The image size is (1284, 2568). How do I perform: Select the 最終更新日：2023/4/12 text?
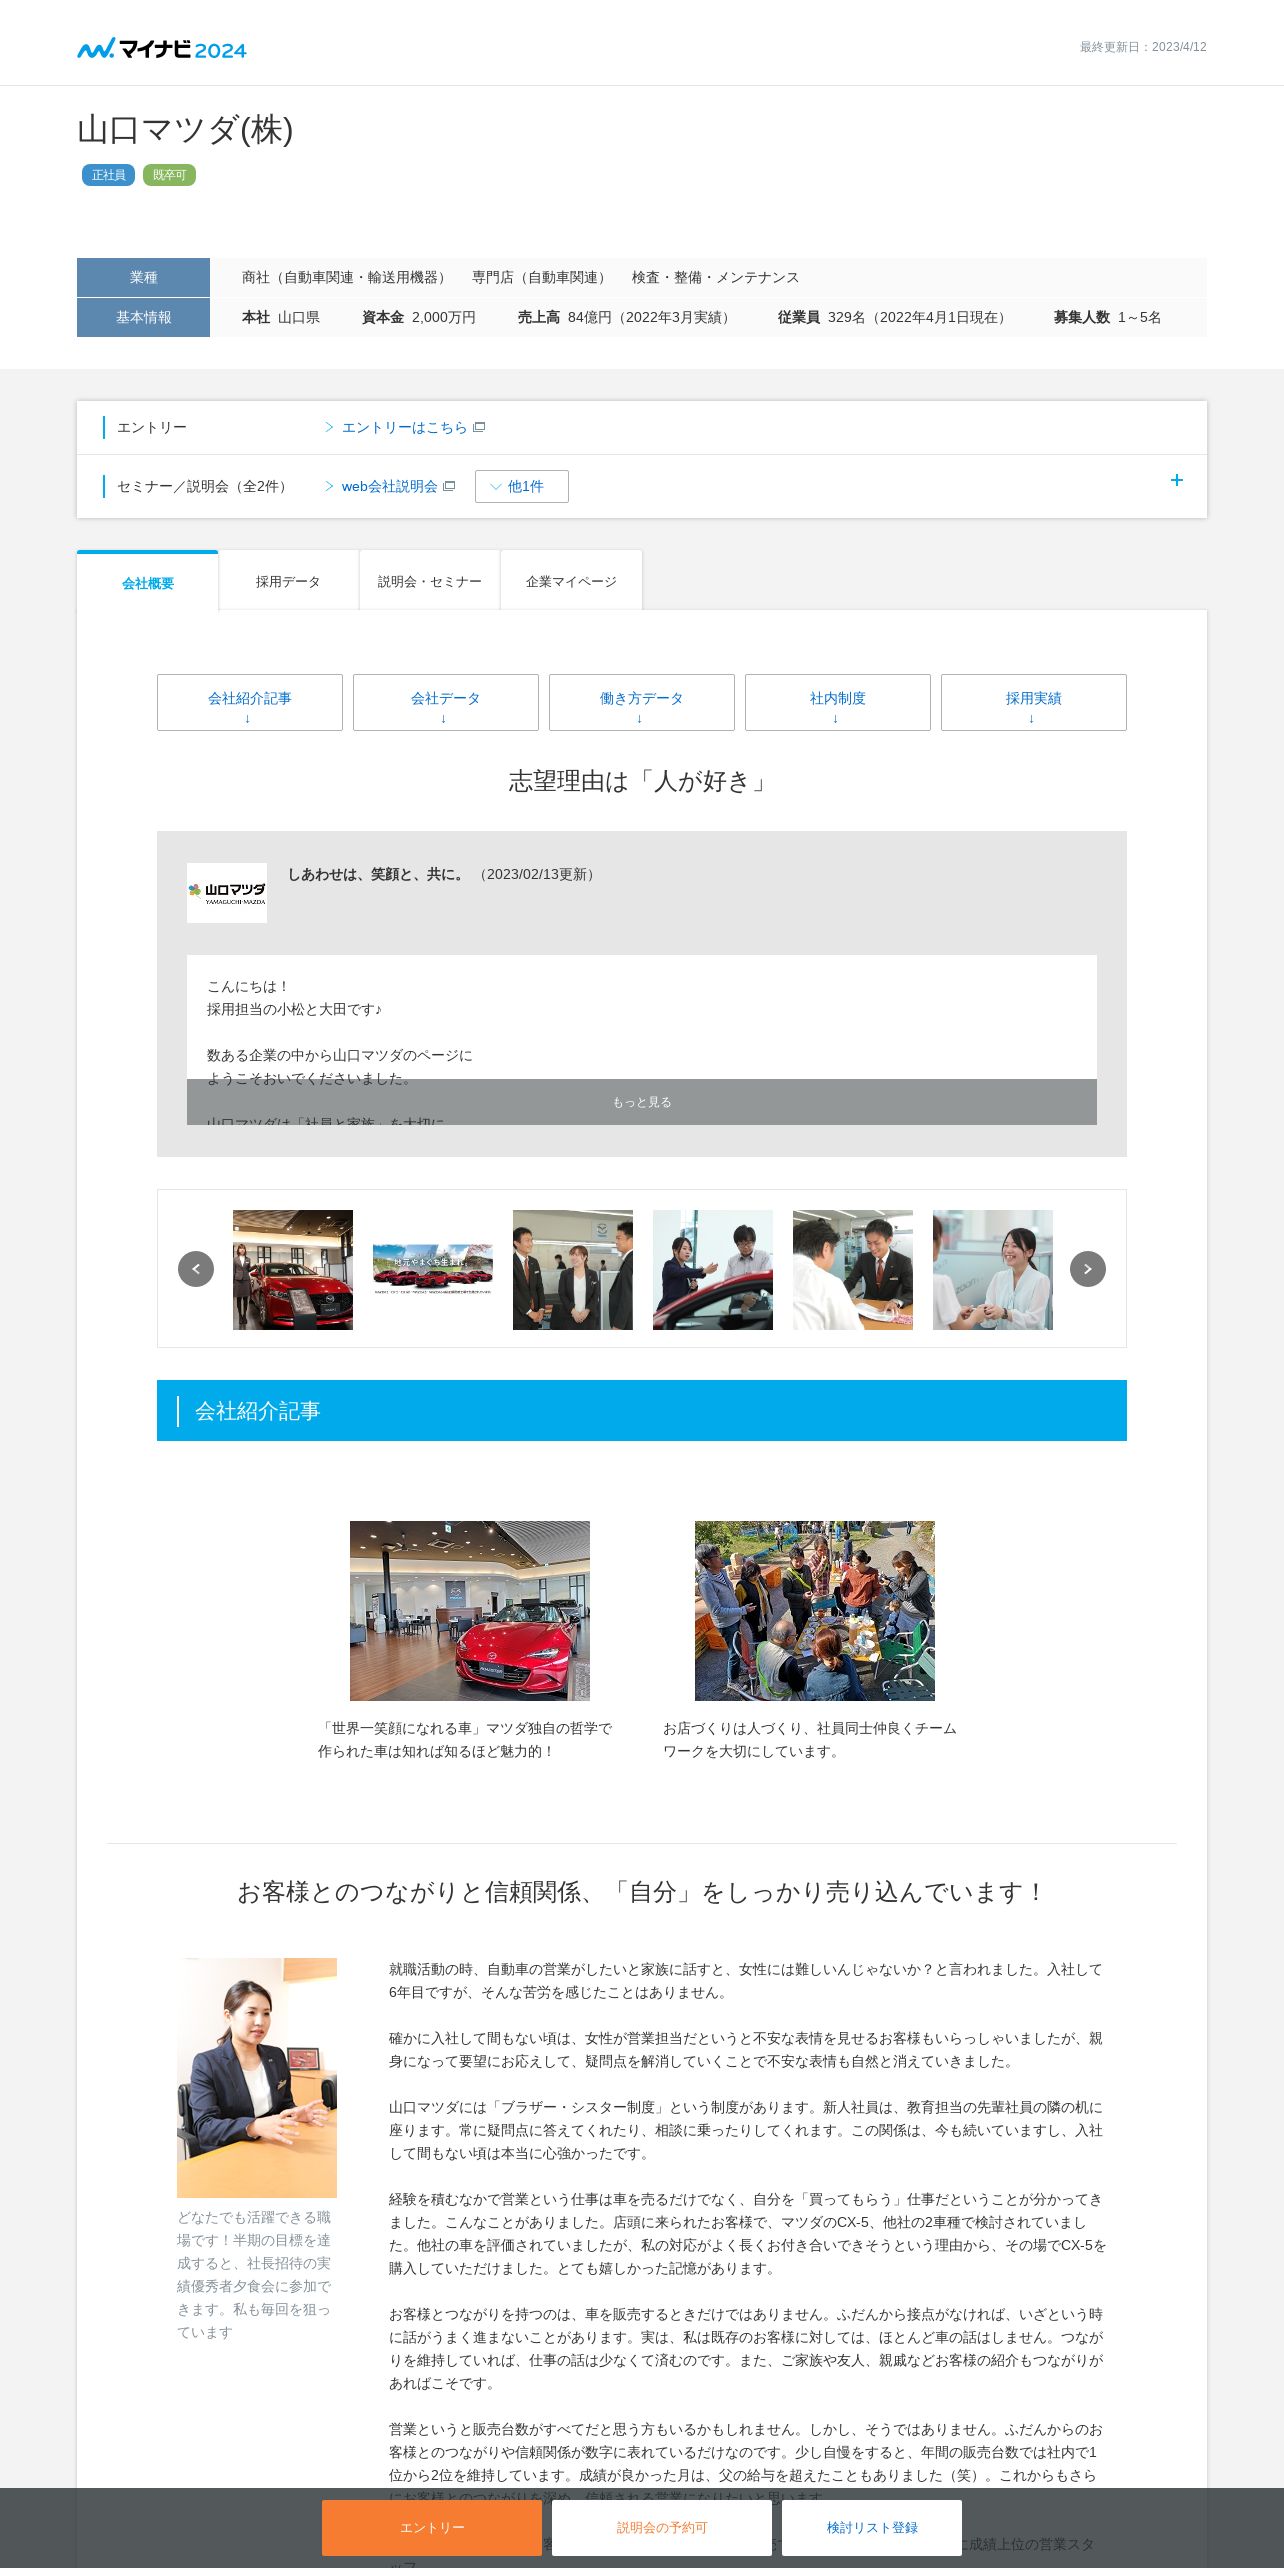(x=1143, y=47)
